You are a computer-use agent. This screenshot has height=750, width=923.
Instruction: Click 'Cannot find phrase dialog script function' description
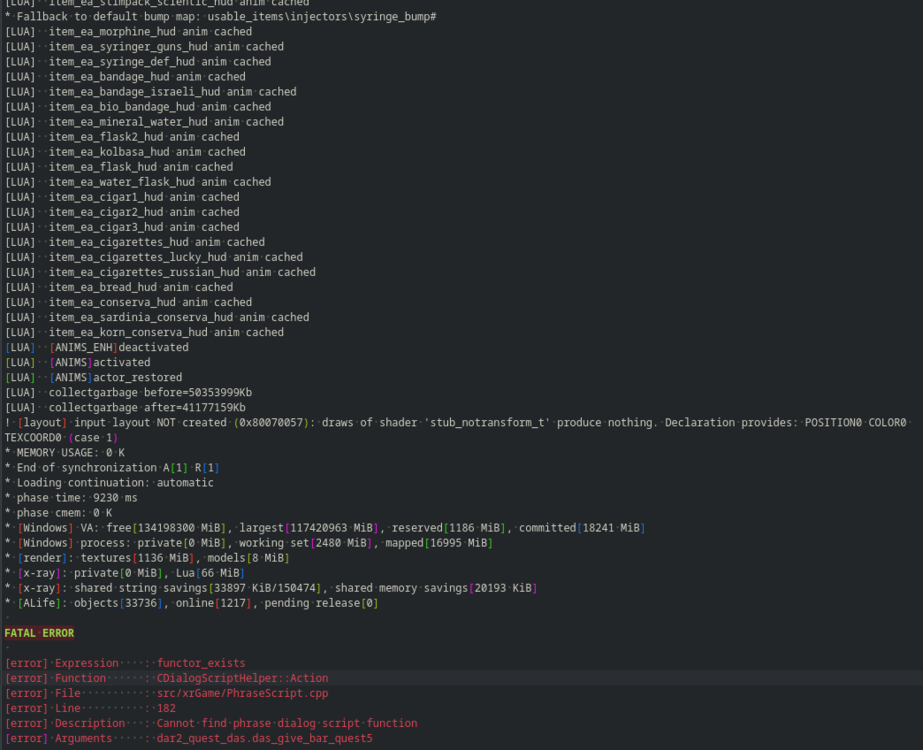287,723
